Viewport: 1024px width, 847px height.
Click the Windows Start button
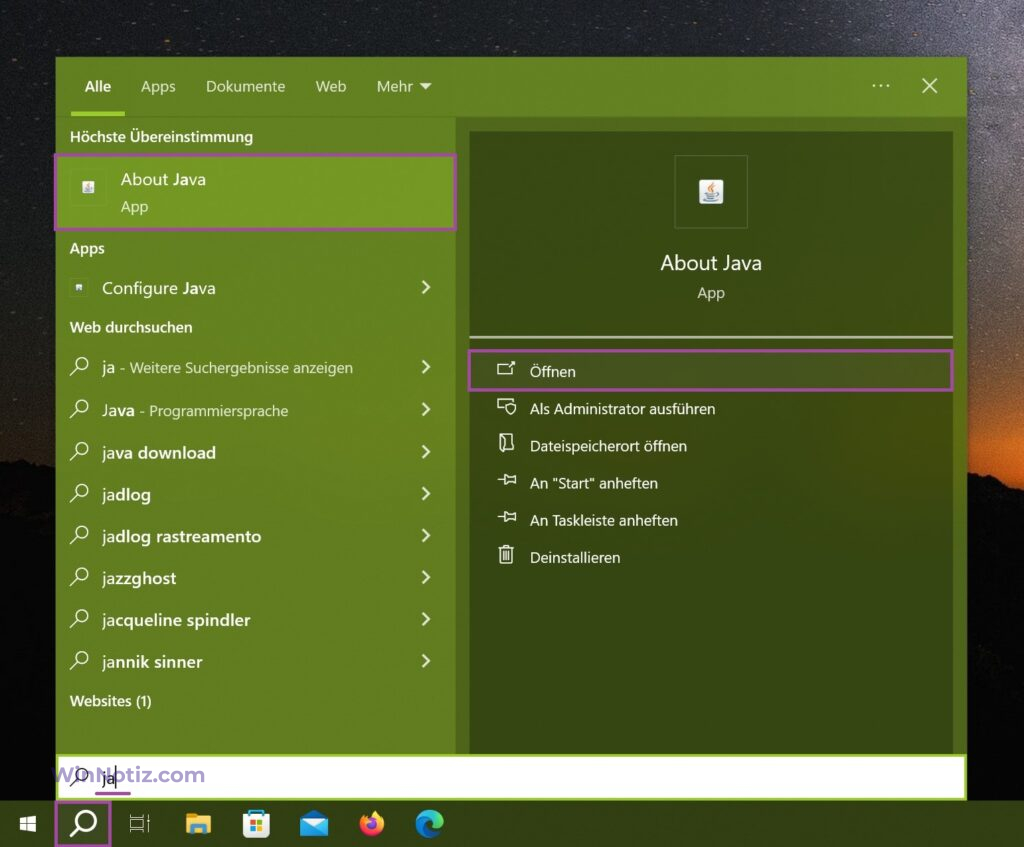point(28,824)
